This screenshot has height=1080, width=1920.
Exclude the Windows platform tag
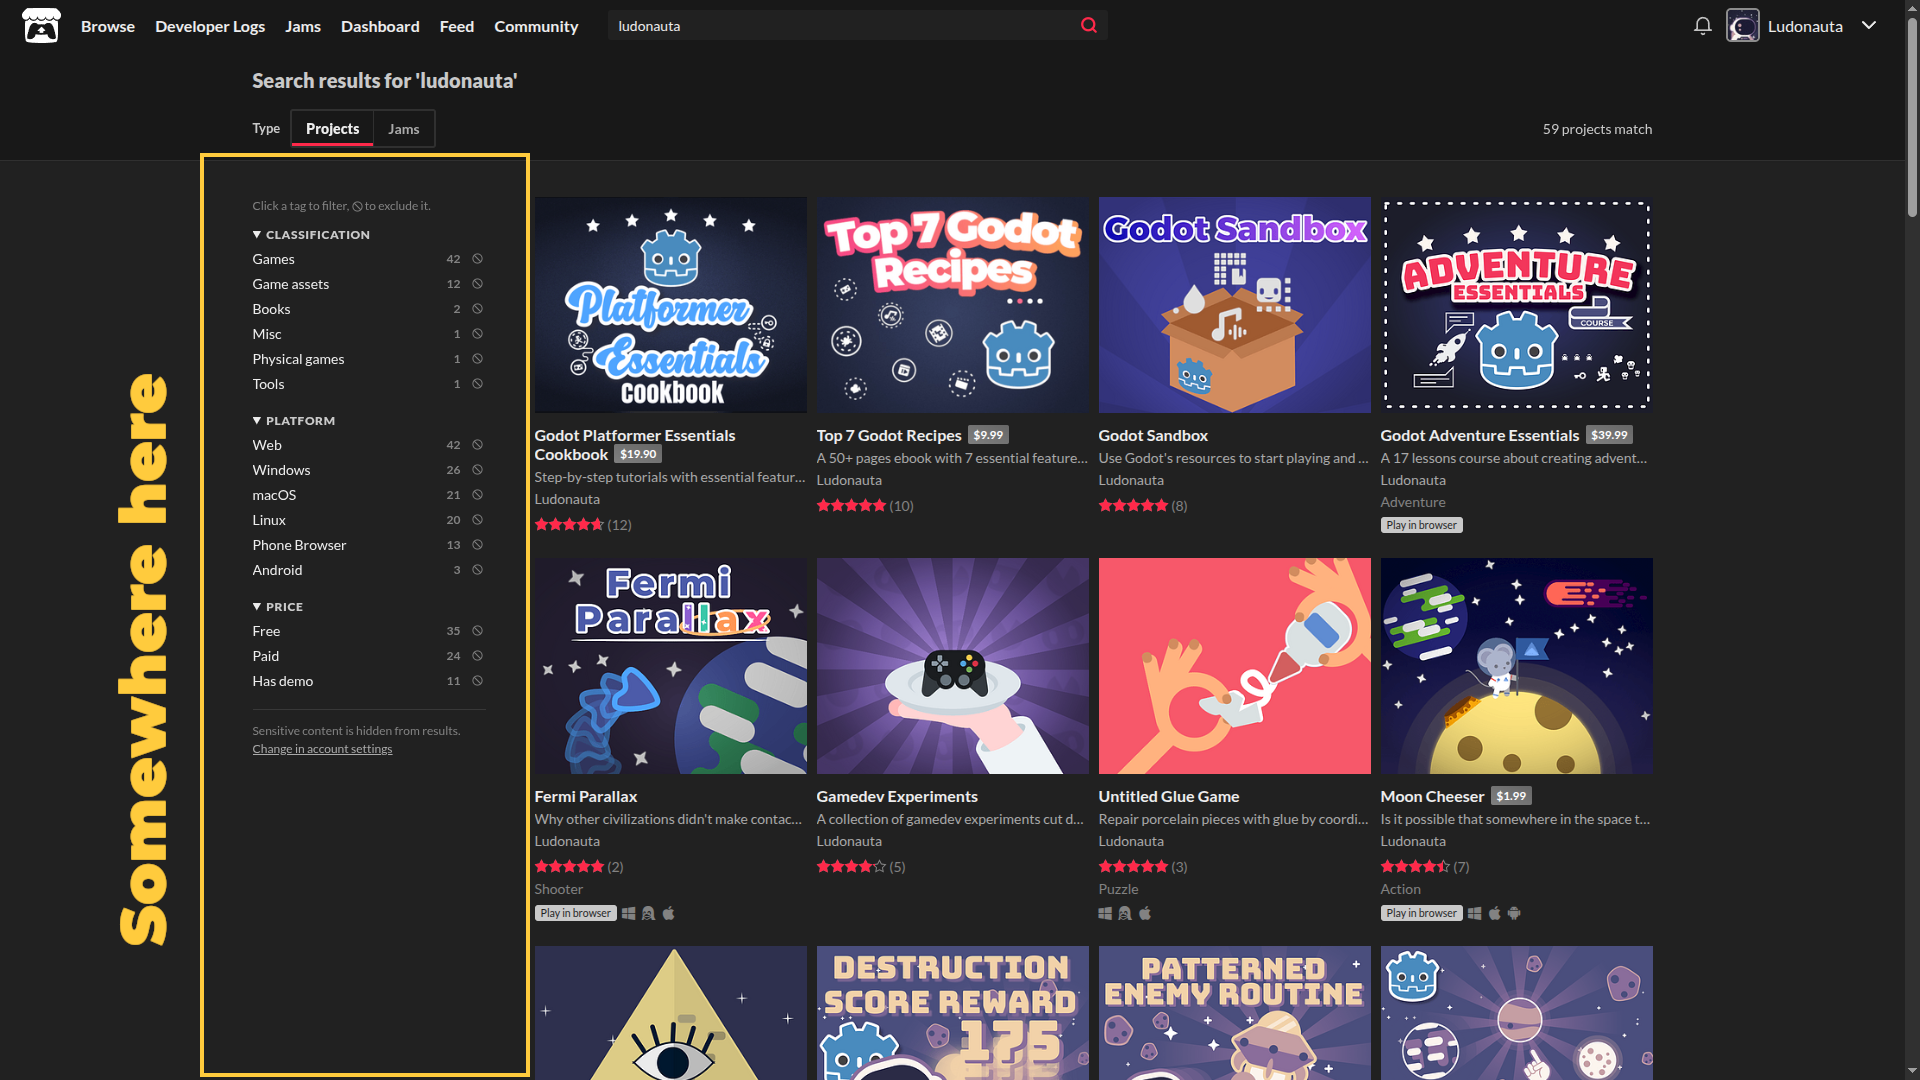point(478,470)
